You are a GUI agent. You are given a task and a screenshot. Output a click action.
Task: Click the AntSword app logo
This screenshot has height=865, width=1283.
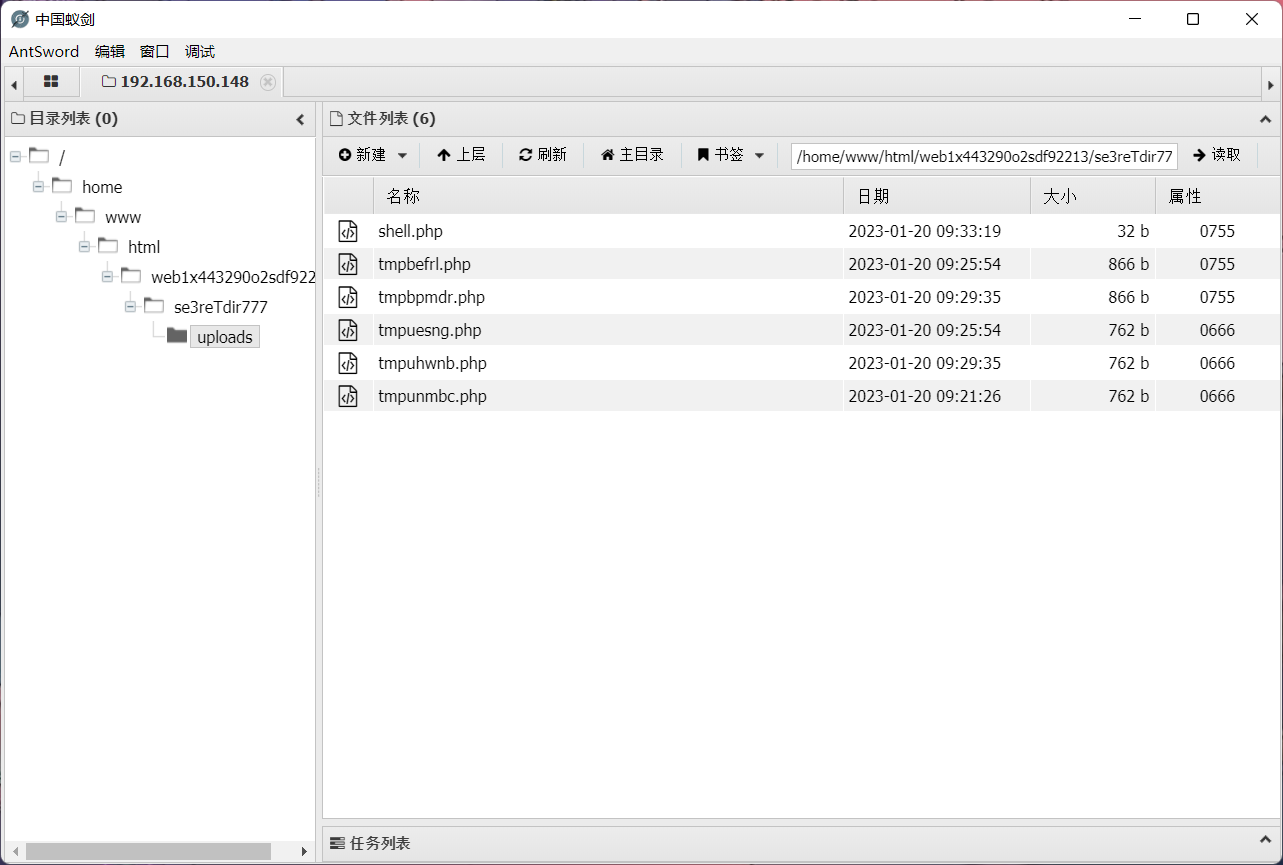(x=20, y=19)
